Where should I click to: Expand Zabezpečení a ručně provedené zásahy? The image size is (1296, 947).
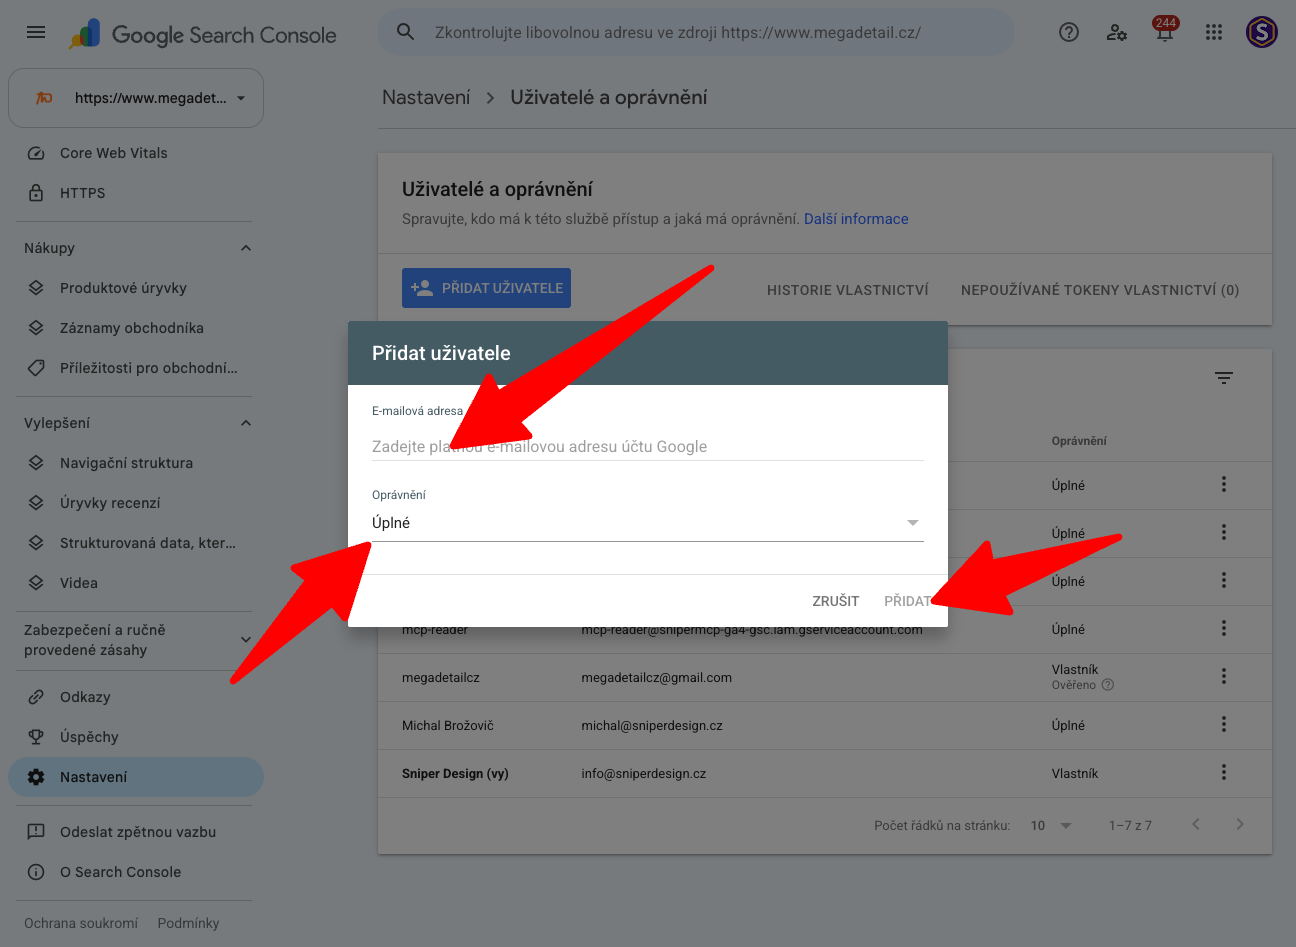(136, 640)
